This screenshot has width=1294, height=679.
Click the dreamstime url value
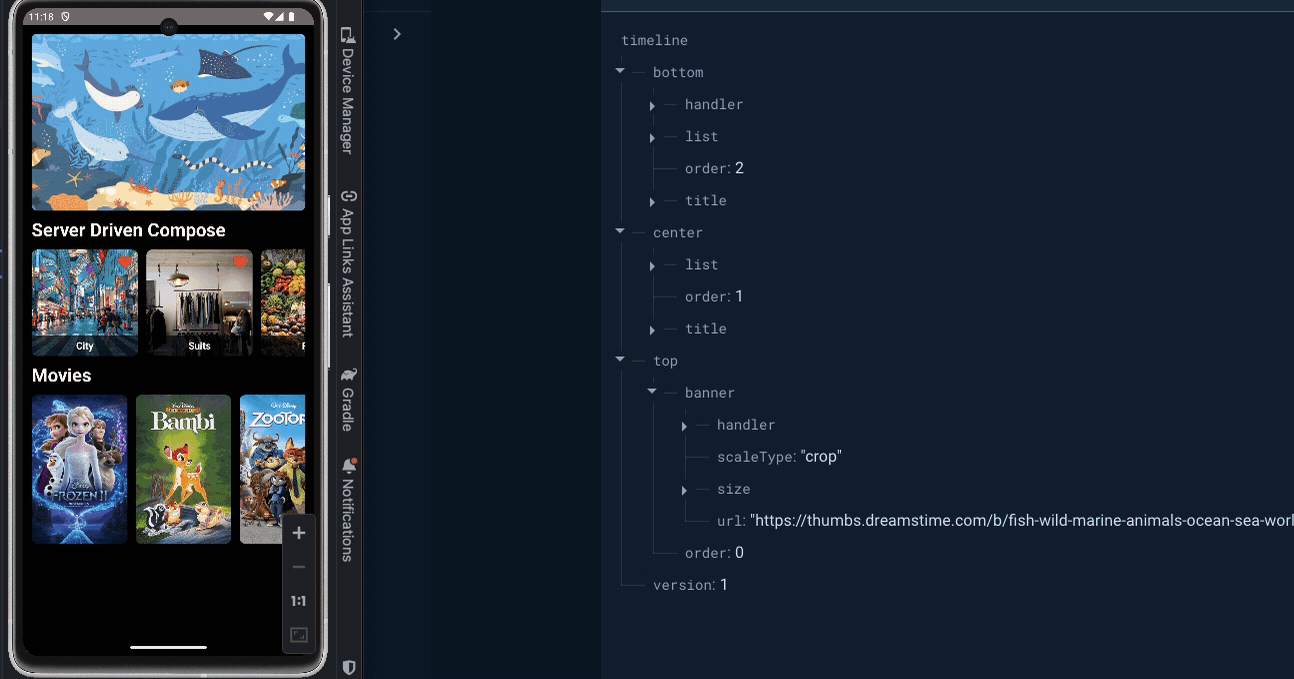click(x=1020, y=521)
